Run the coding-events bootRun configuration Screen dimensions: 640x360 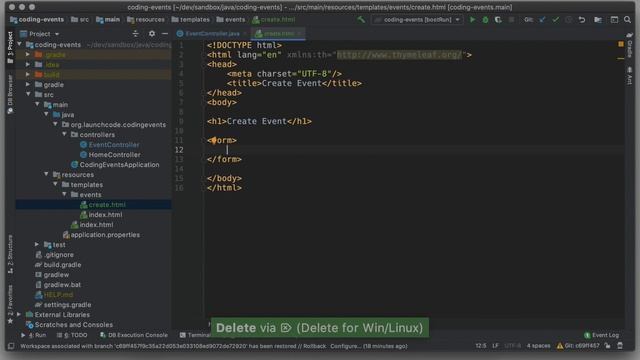[472, 20]
